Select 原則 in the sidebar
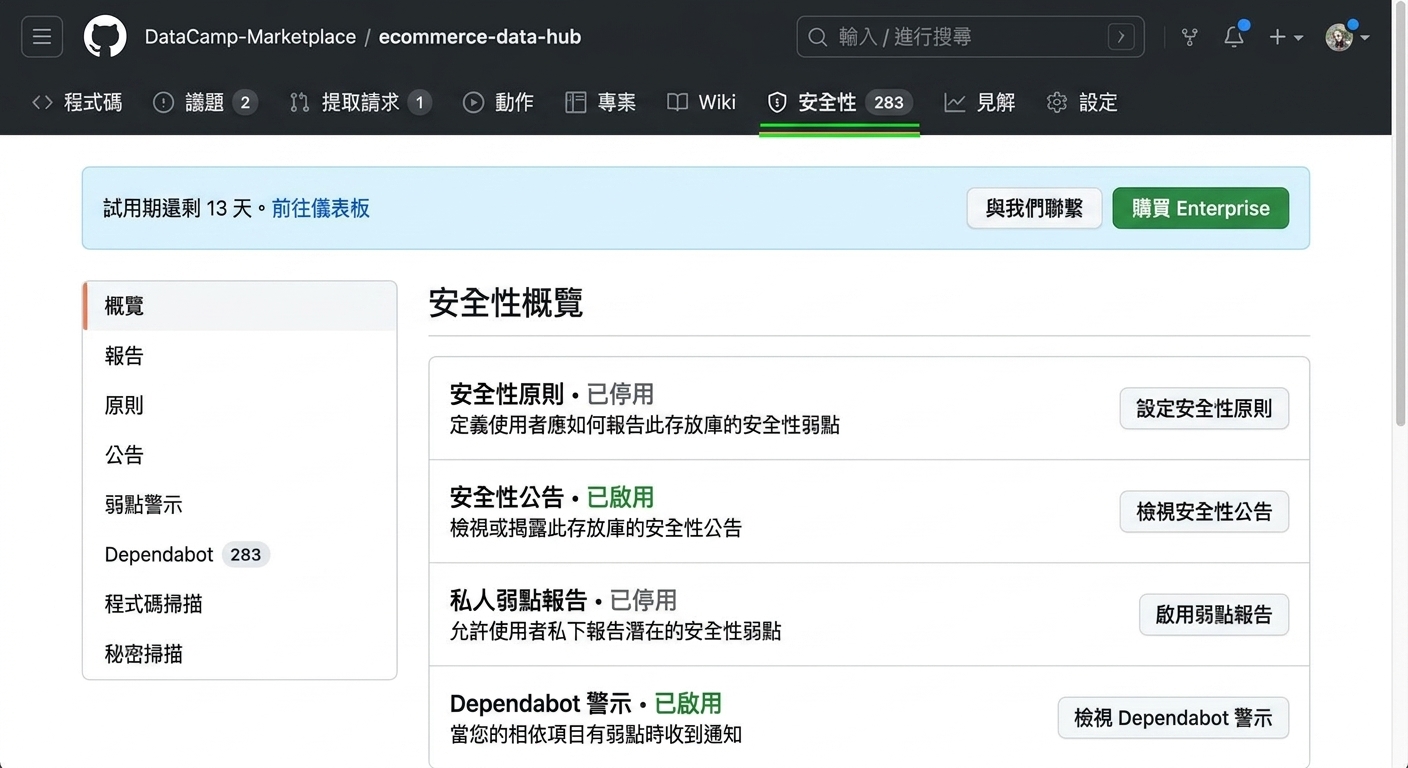Screen dimensions: 1408x768 click(x=240, y=405)
